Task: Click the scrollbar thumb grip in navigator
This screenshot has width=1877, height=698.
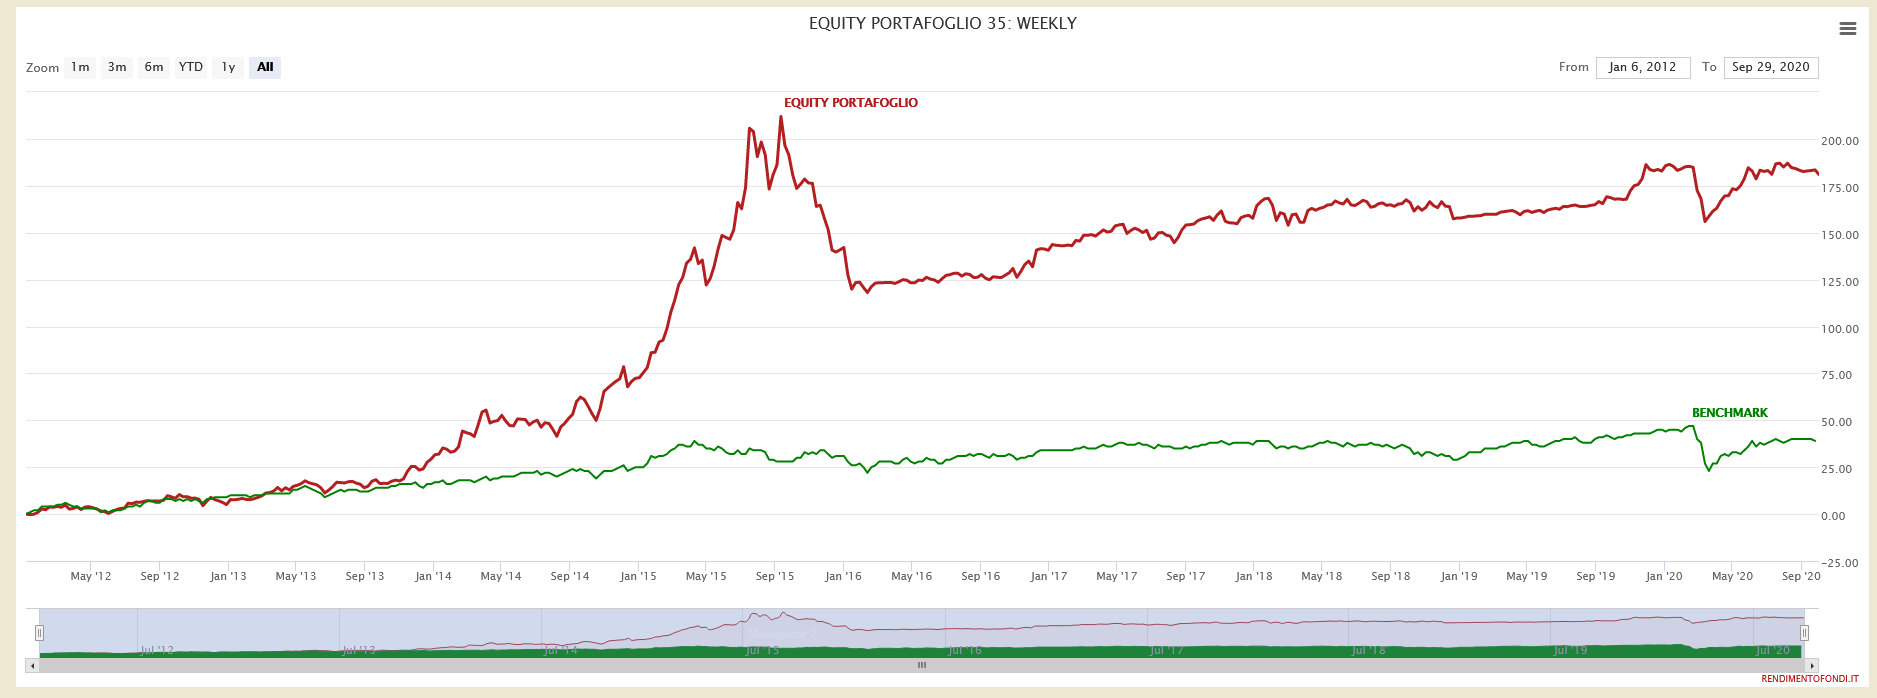Action: click(x=921, y=665)
